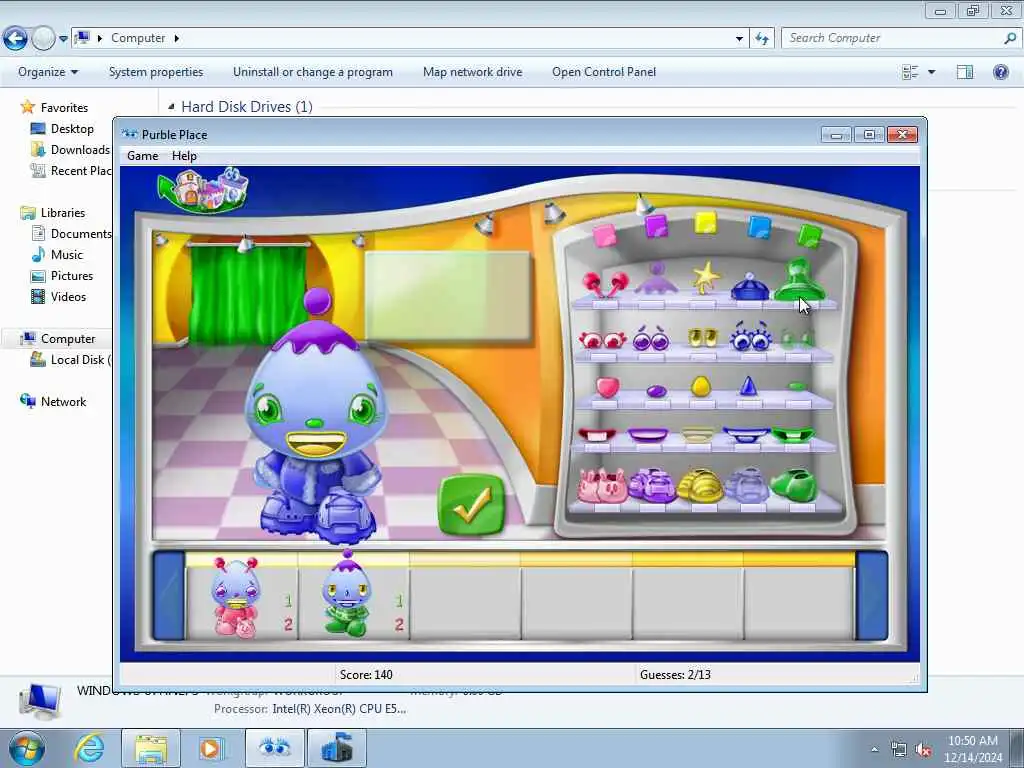Screen dimensions: 1024x768
Task: Select the blue spiky eyes
Action: pyautogui.click(x=750, y=336)
